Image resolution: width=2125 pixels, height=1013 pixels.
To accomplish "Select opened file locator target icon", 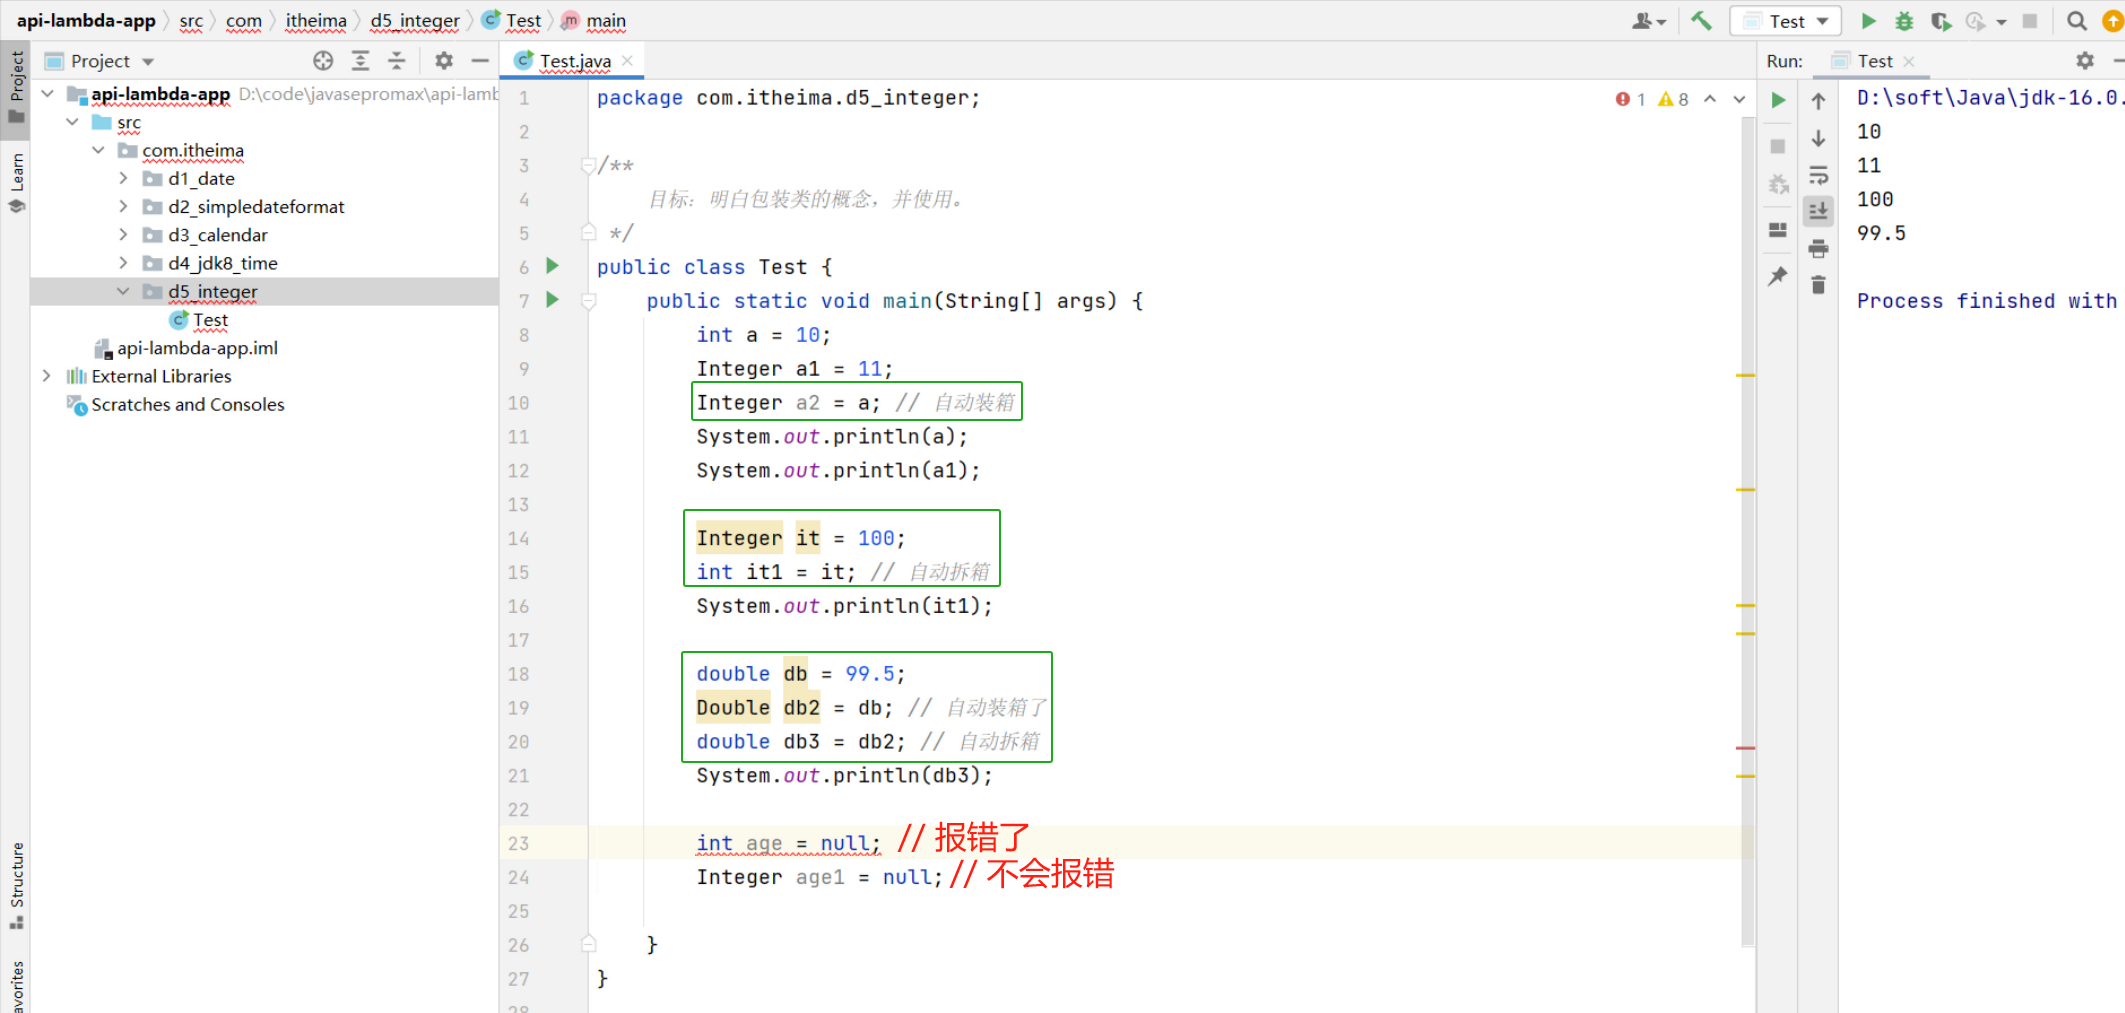I will coord(323,61).
